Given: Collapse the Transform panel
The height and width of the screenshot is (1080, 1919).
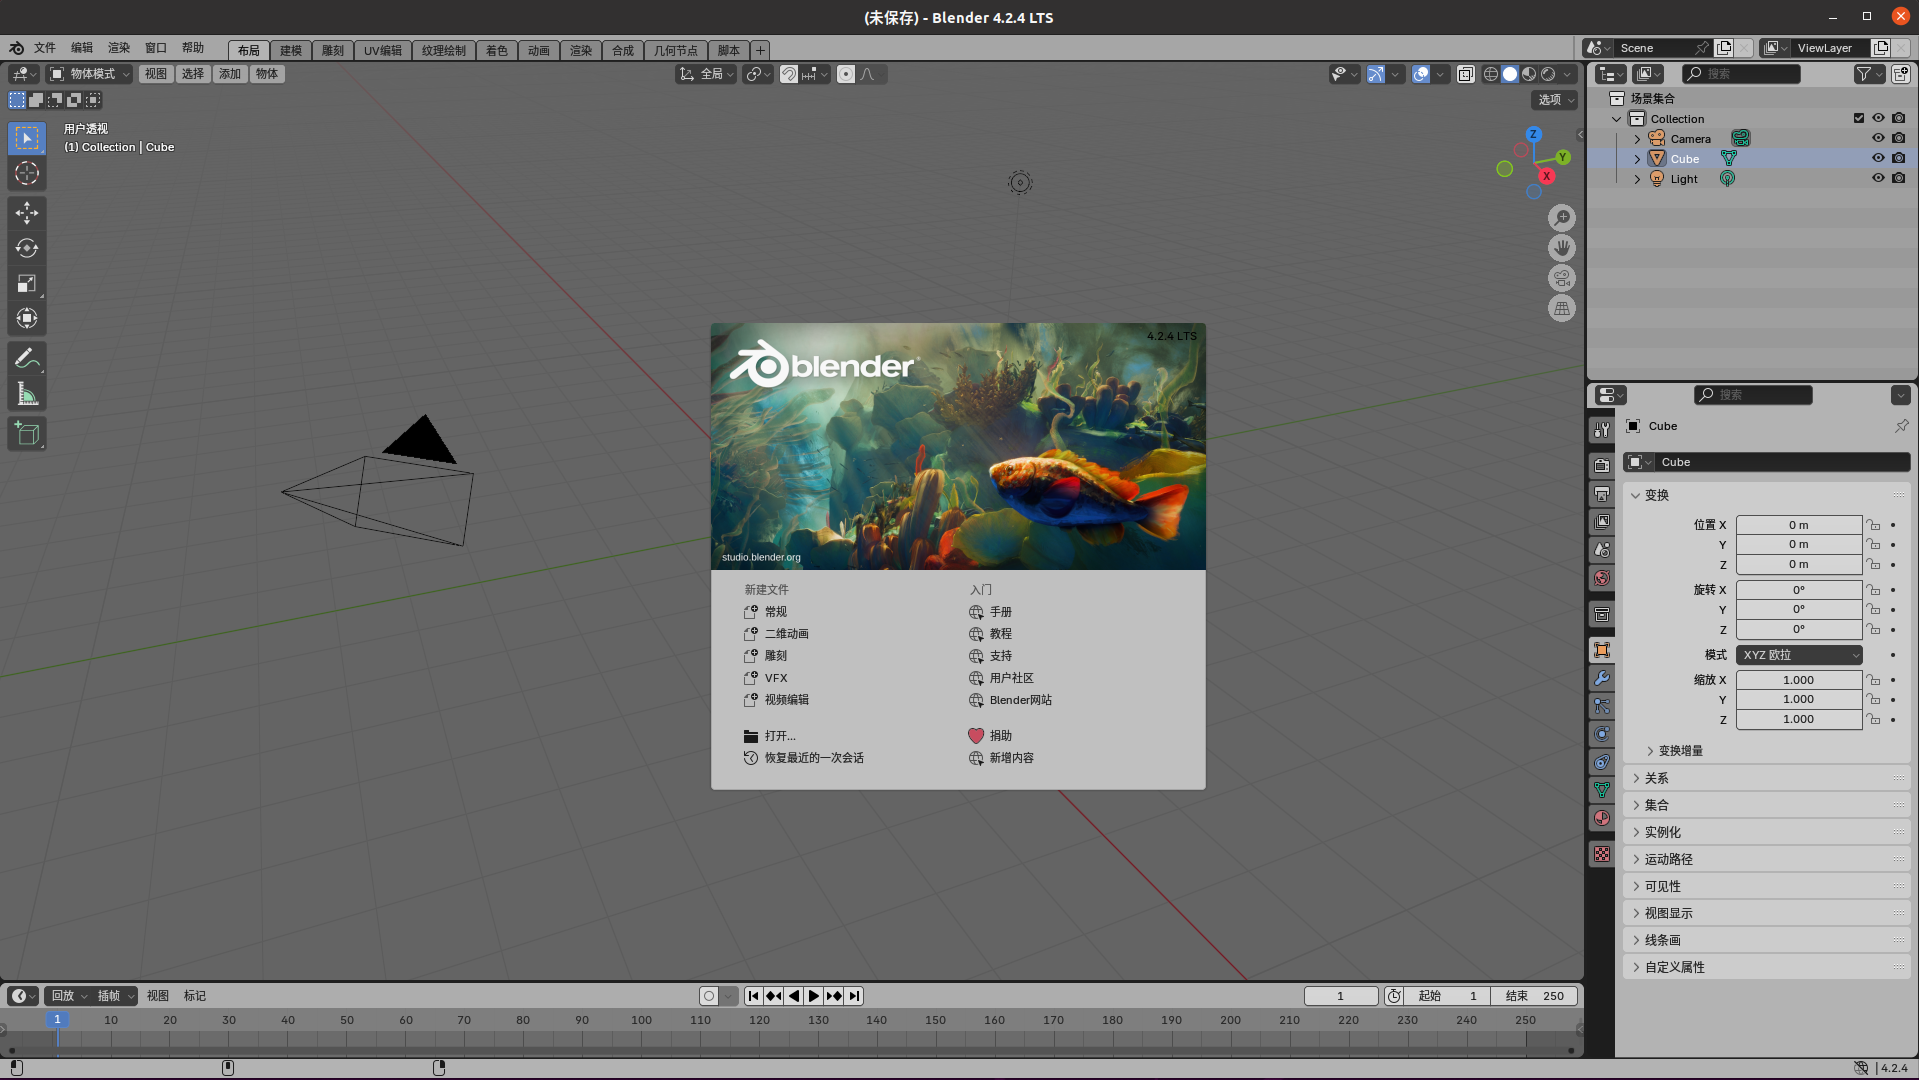Looking at the screenshot, I should coord(1657,495).
